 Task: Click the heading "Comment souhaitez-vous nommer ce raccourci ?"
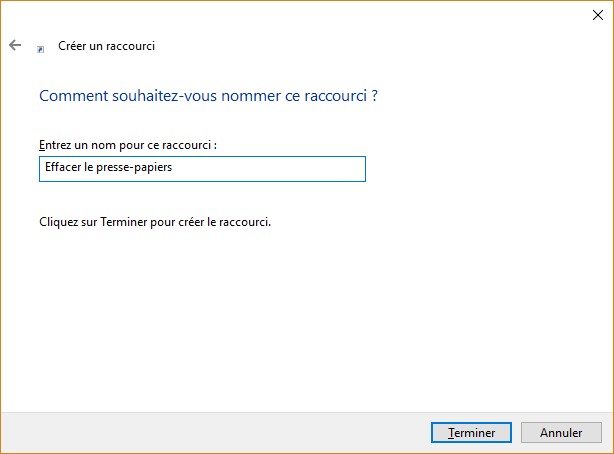tap(208, 97)
